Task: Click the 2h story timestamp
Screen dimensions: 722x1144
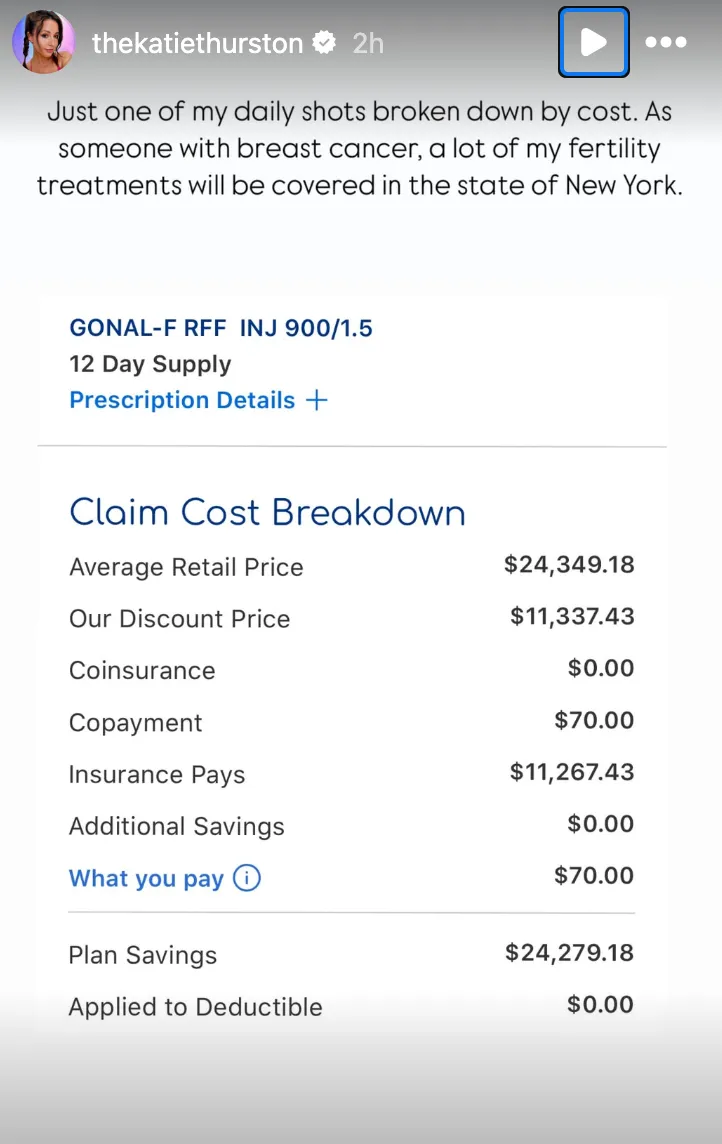Action: [368, 43]
